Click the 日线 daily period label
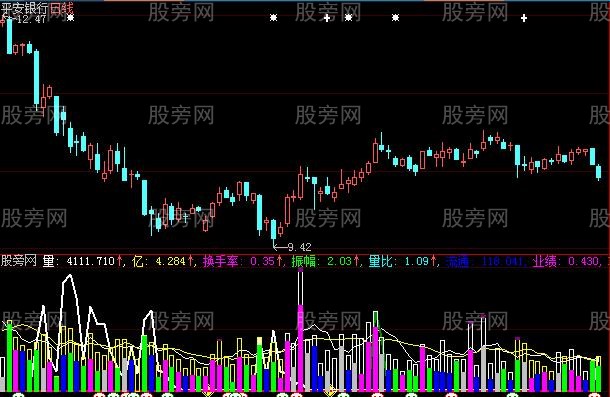 pyautogui.click(x=61, y=8)
